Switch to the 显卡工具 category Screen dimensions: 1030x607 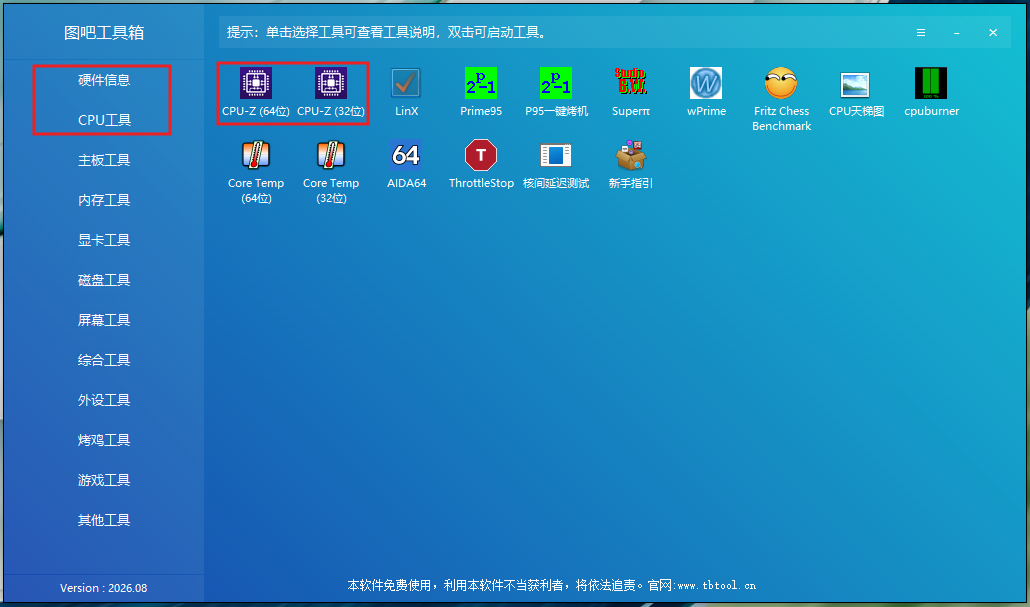(x=104, y=240)
